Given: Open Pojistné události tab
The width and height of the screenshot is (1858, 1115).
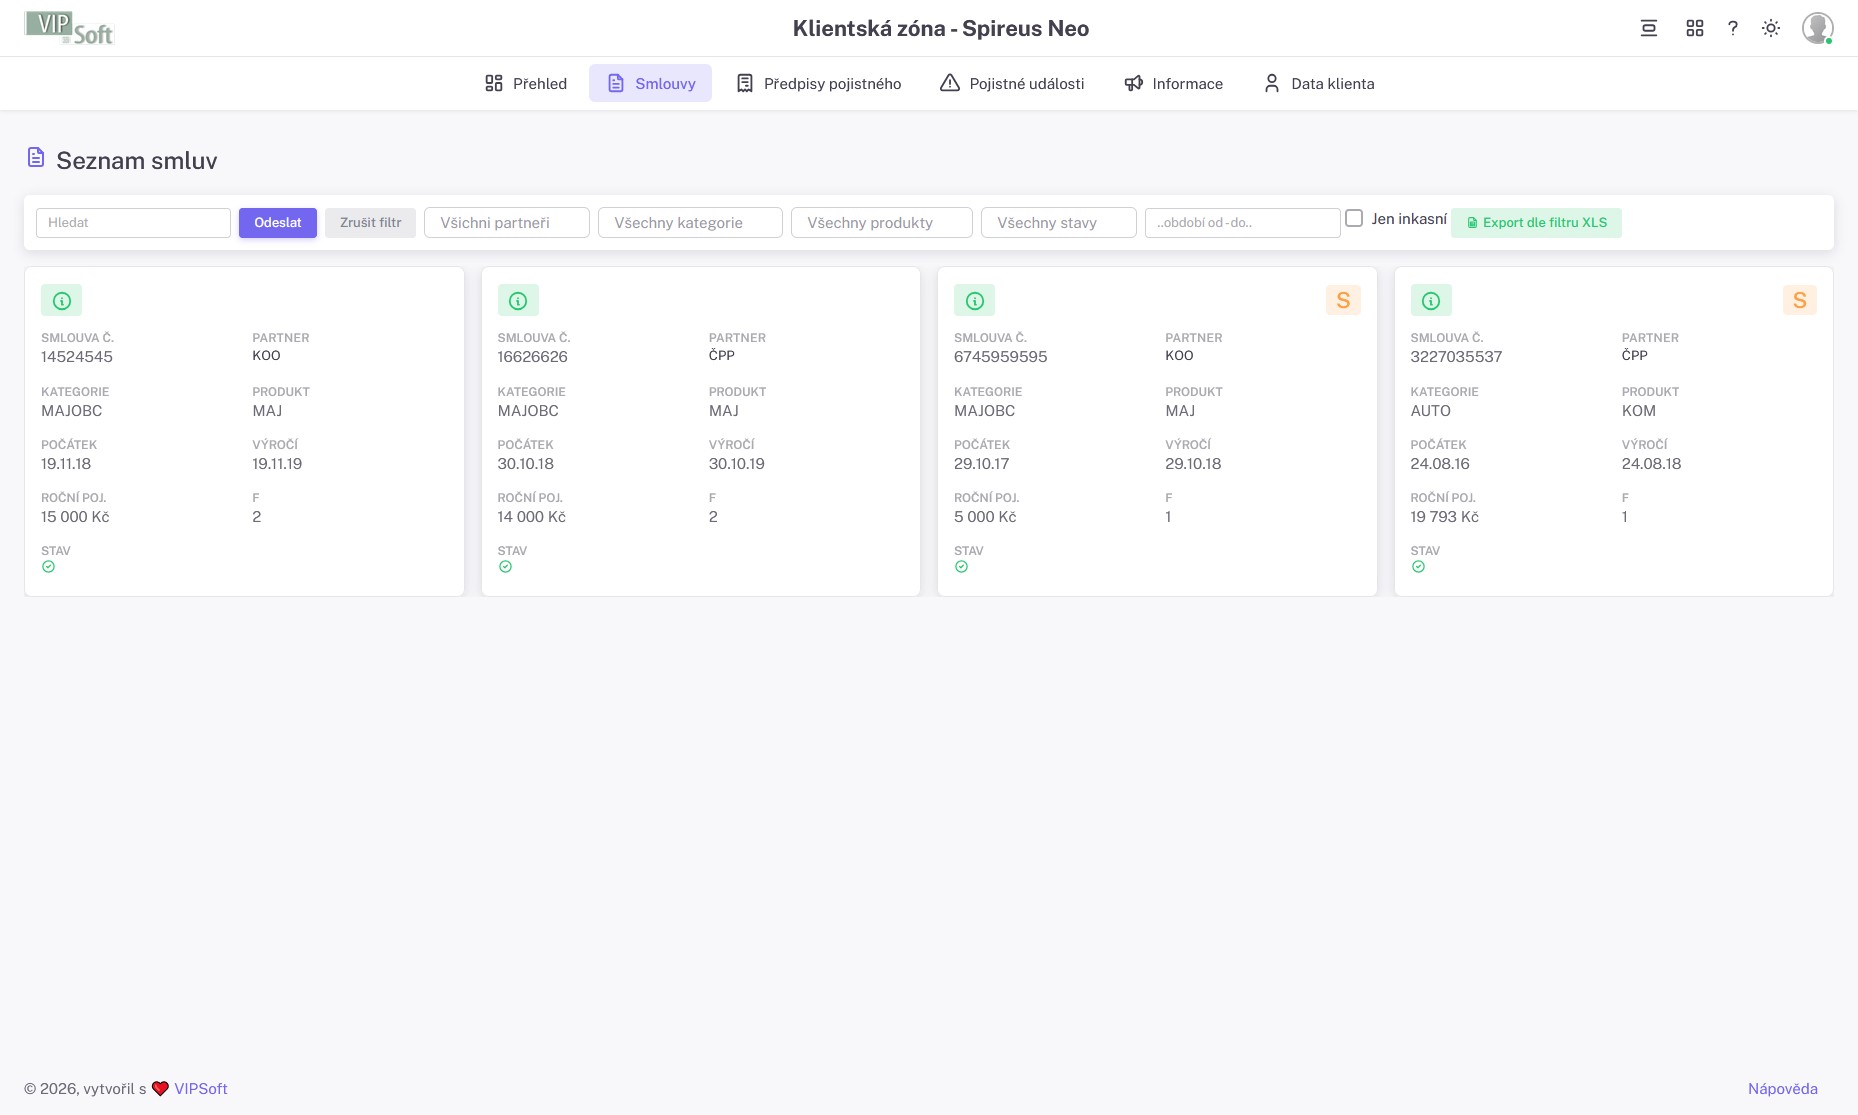Looking at the screenshot, I should (1012, 83).
